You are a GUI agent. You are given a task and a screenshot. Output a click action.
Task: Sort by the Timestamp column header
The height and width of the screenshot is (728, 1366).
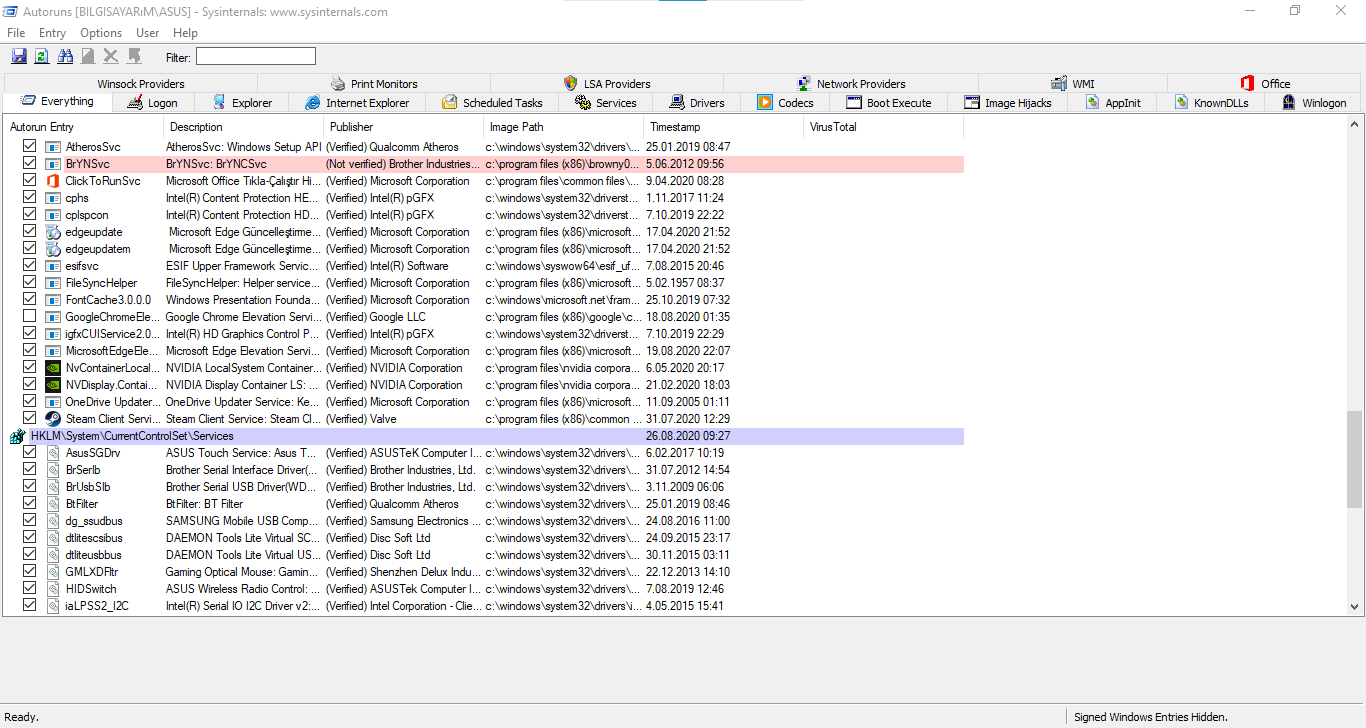coord(724,127)
